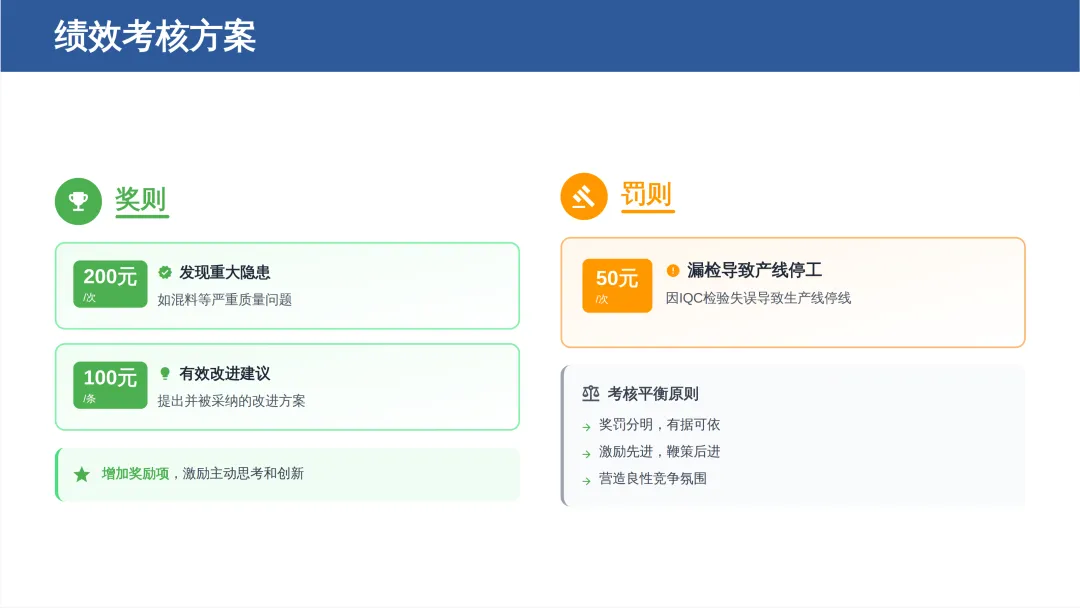Viewport: 1080px width, 608px height.
Task: Click the 奖则 section heading
Action: click(x=141, y=200)
